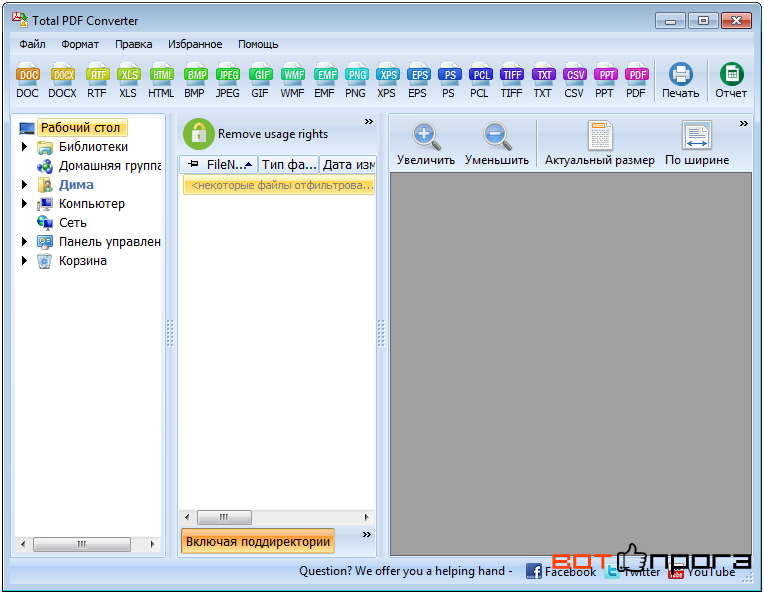This screenshot has height=594, width=764.
Task: Expand the Дима folder node
Action: coord(24,185)
